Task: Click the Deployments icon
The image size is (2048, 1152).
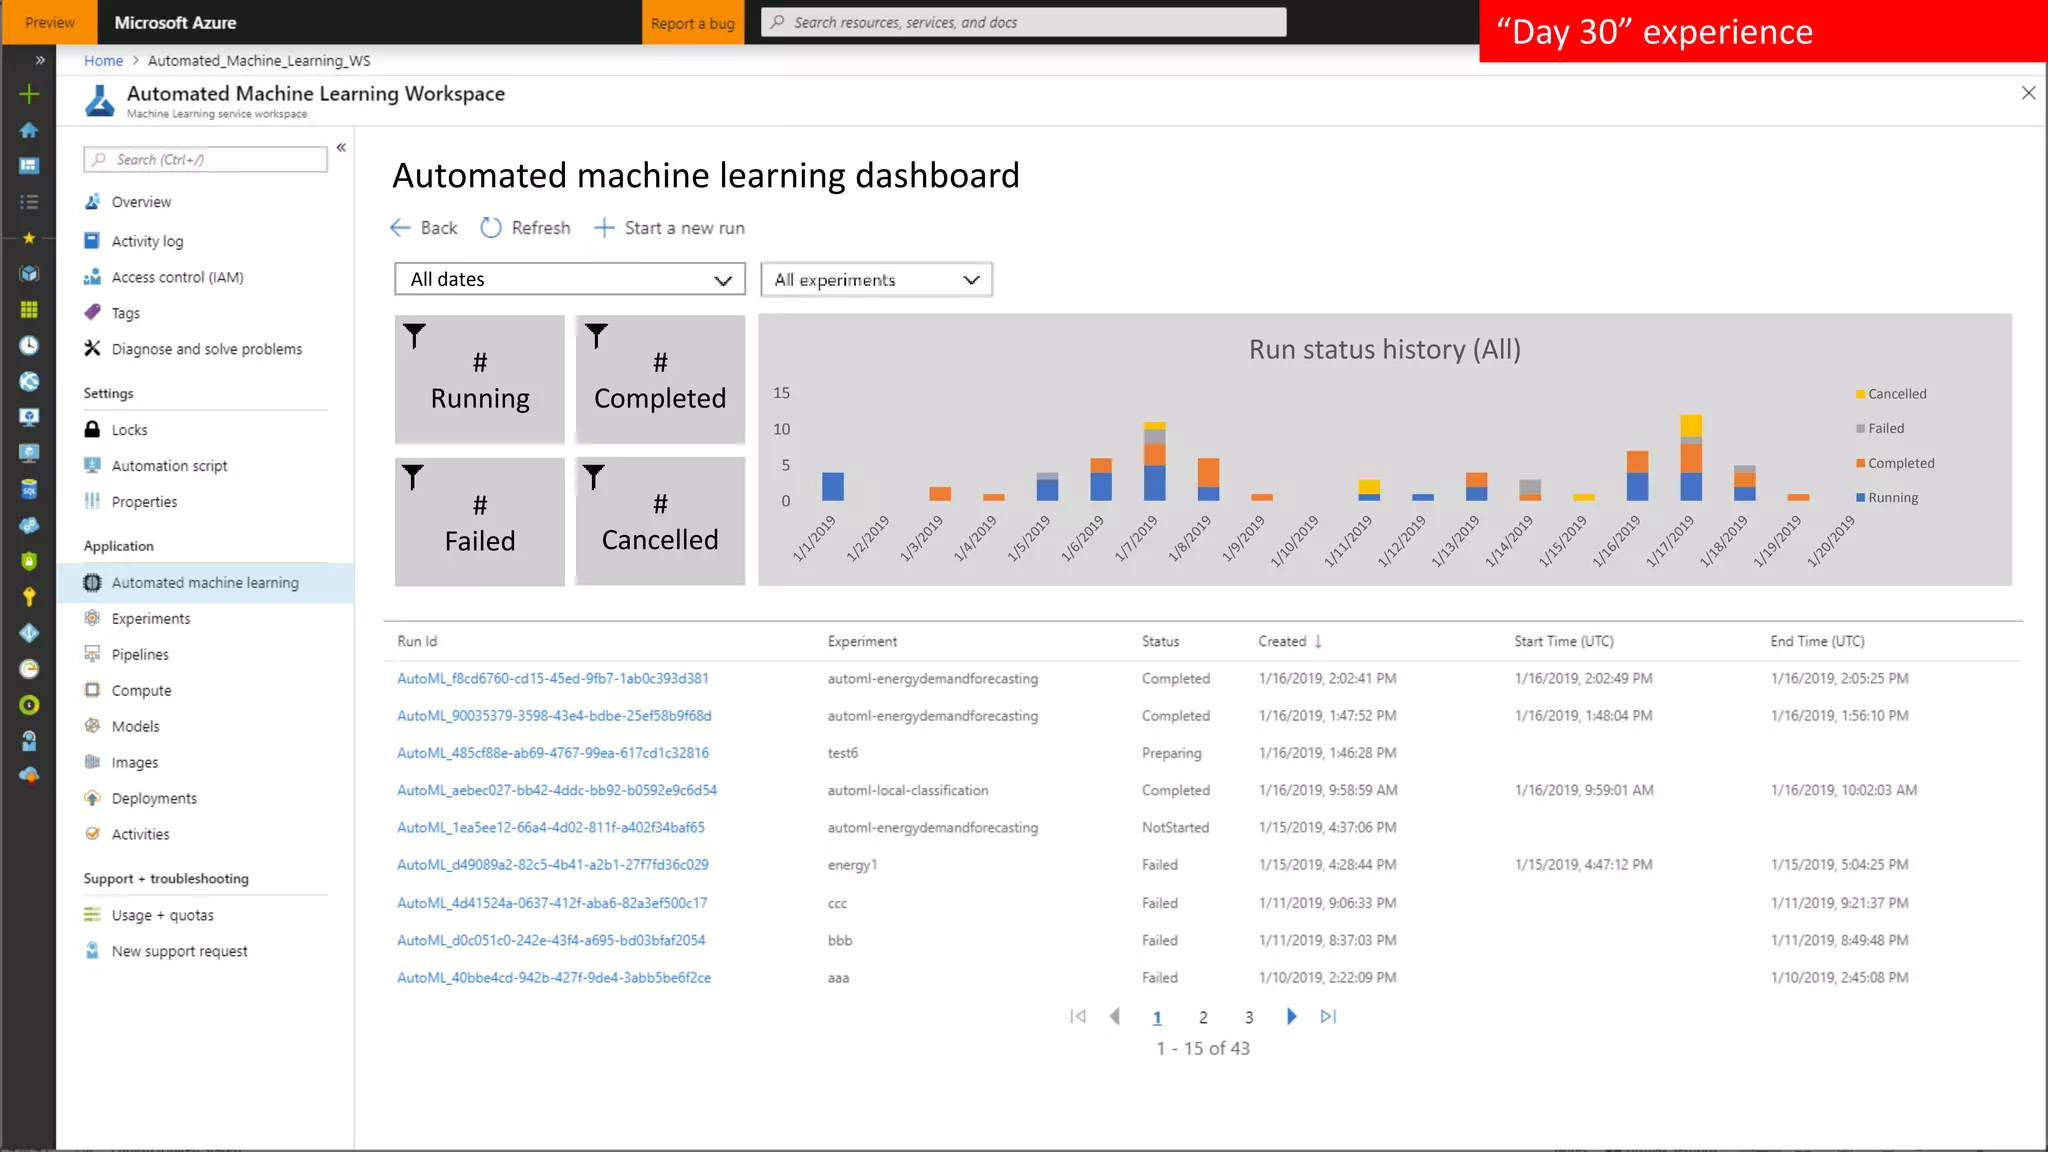Action: point(92,799)
